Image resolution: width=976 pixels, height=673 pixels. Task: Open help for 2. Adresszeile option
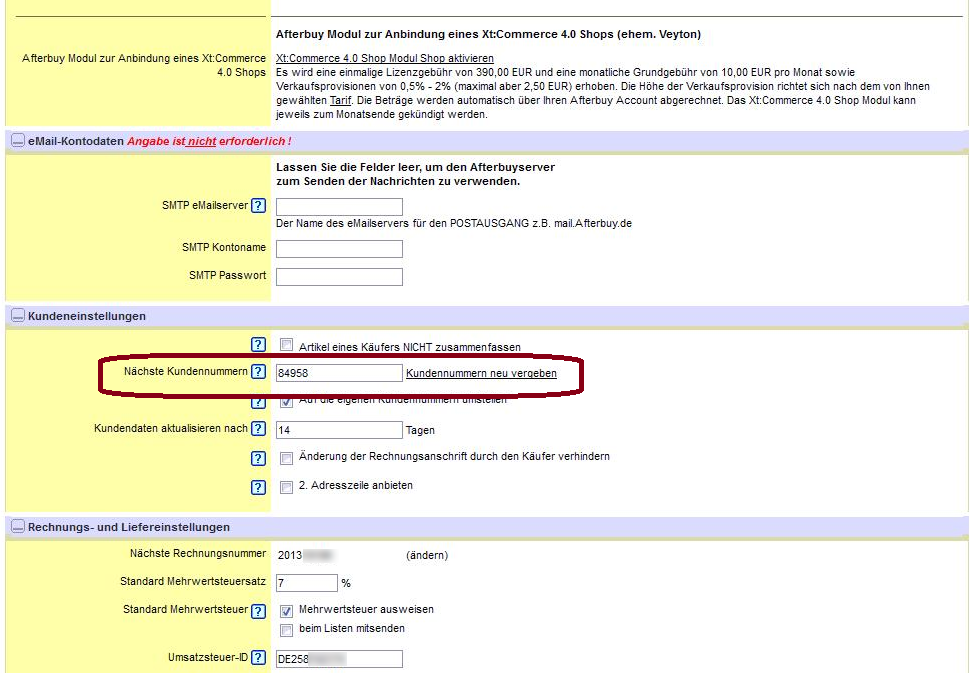tap(258, 487)
